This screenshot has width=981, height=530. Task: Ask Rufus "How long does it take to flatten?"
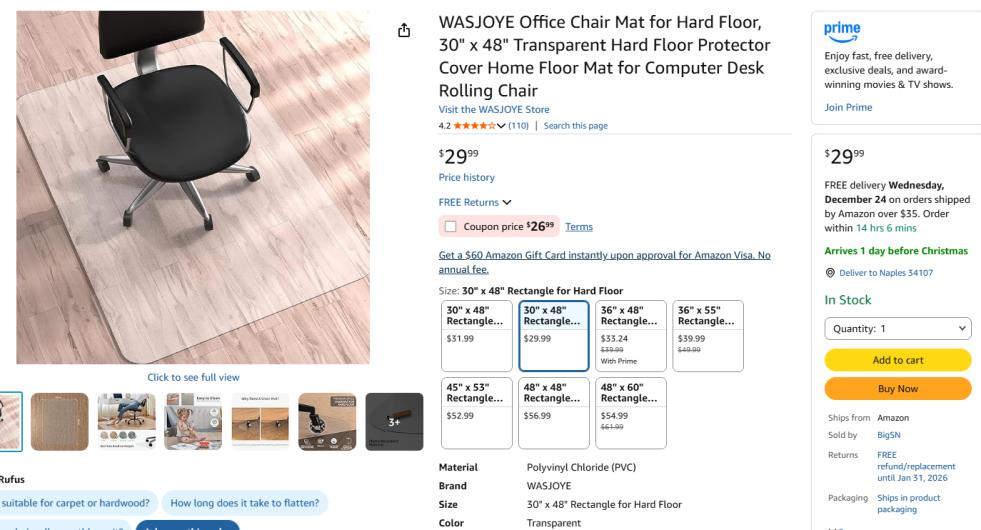[x=244, y=503]
